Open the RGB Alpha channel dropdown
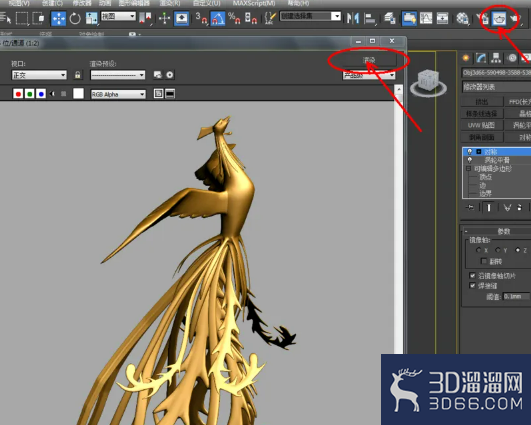Screen dimensions: 531x425 pyautogui.click(x=118, y=94)
